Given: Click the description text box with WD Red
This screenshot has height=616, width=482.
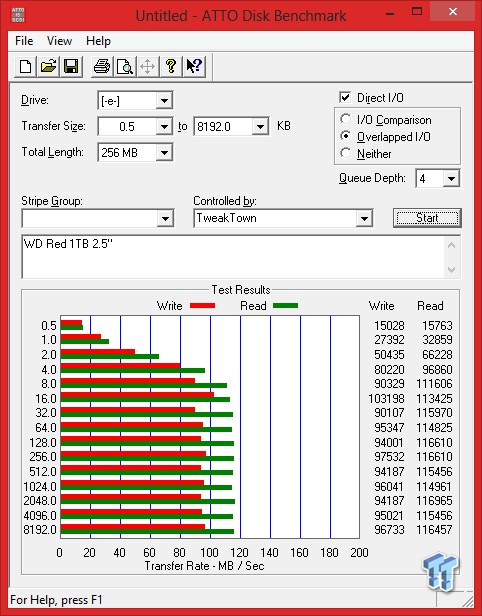Looking at the screenshot, I should [233, 257].
